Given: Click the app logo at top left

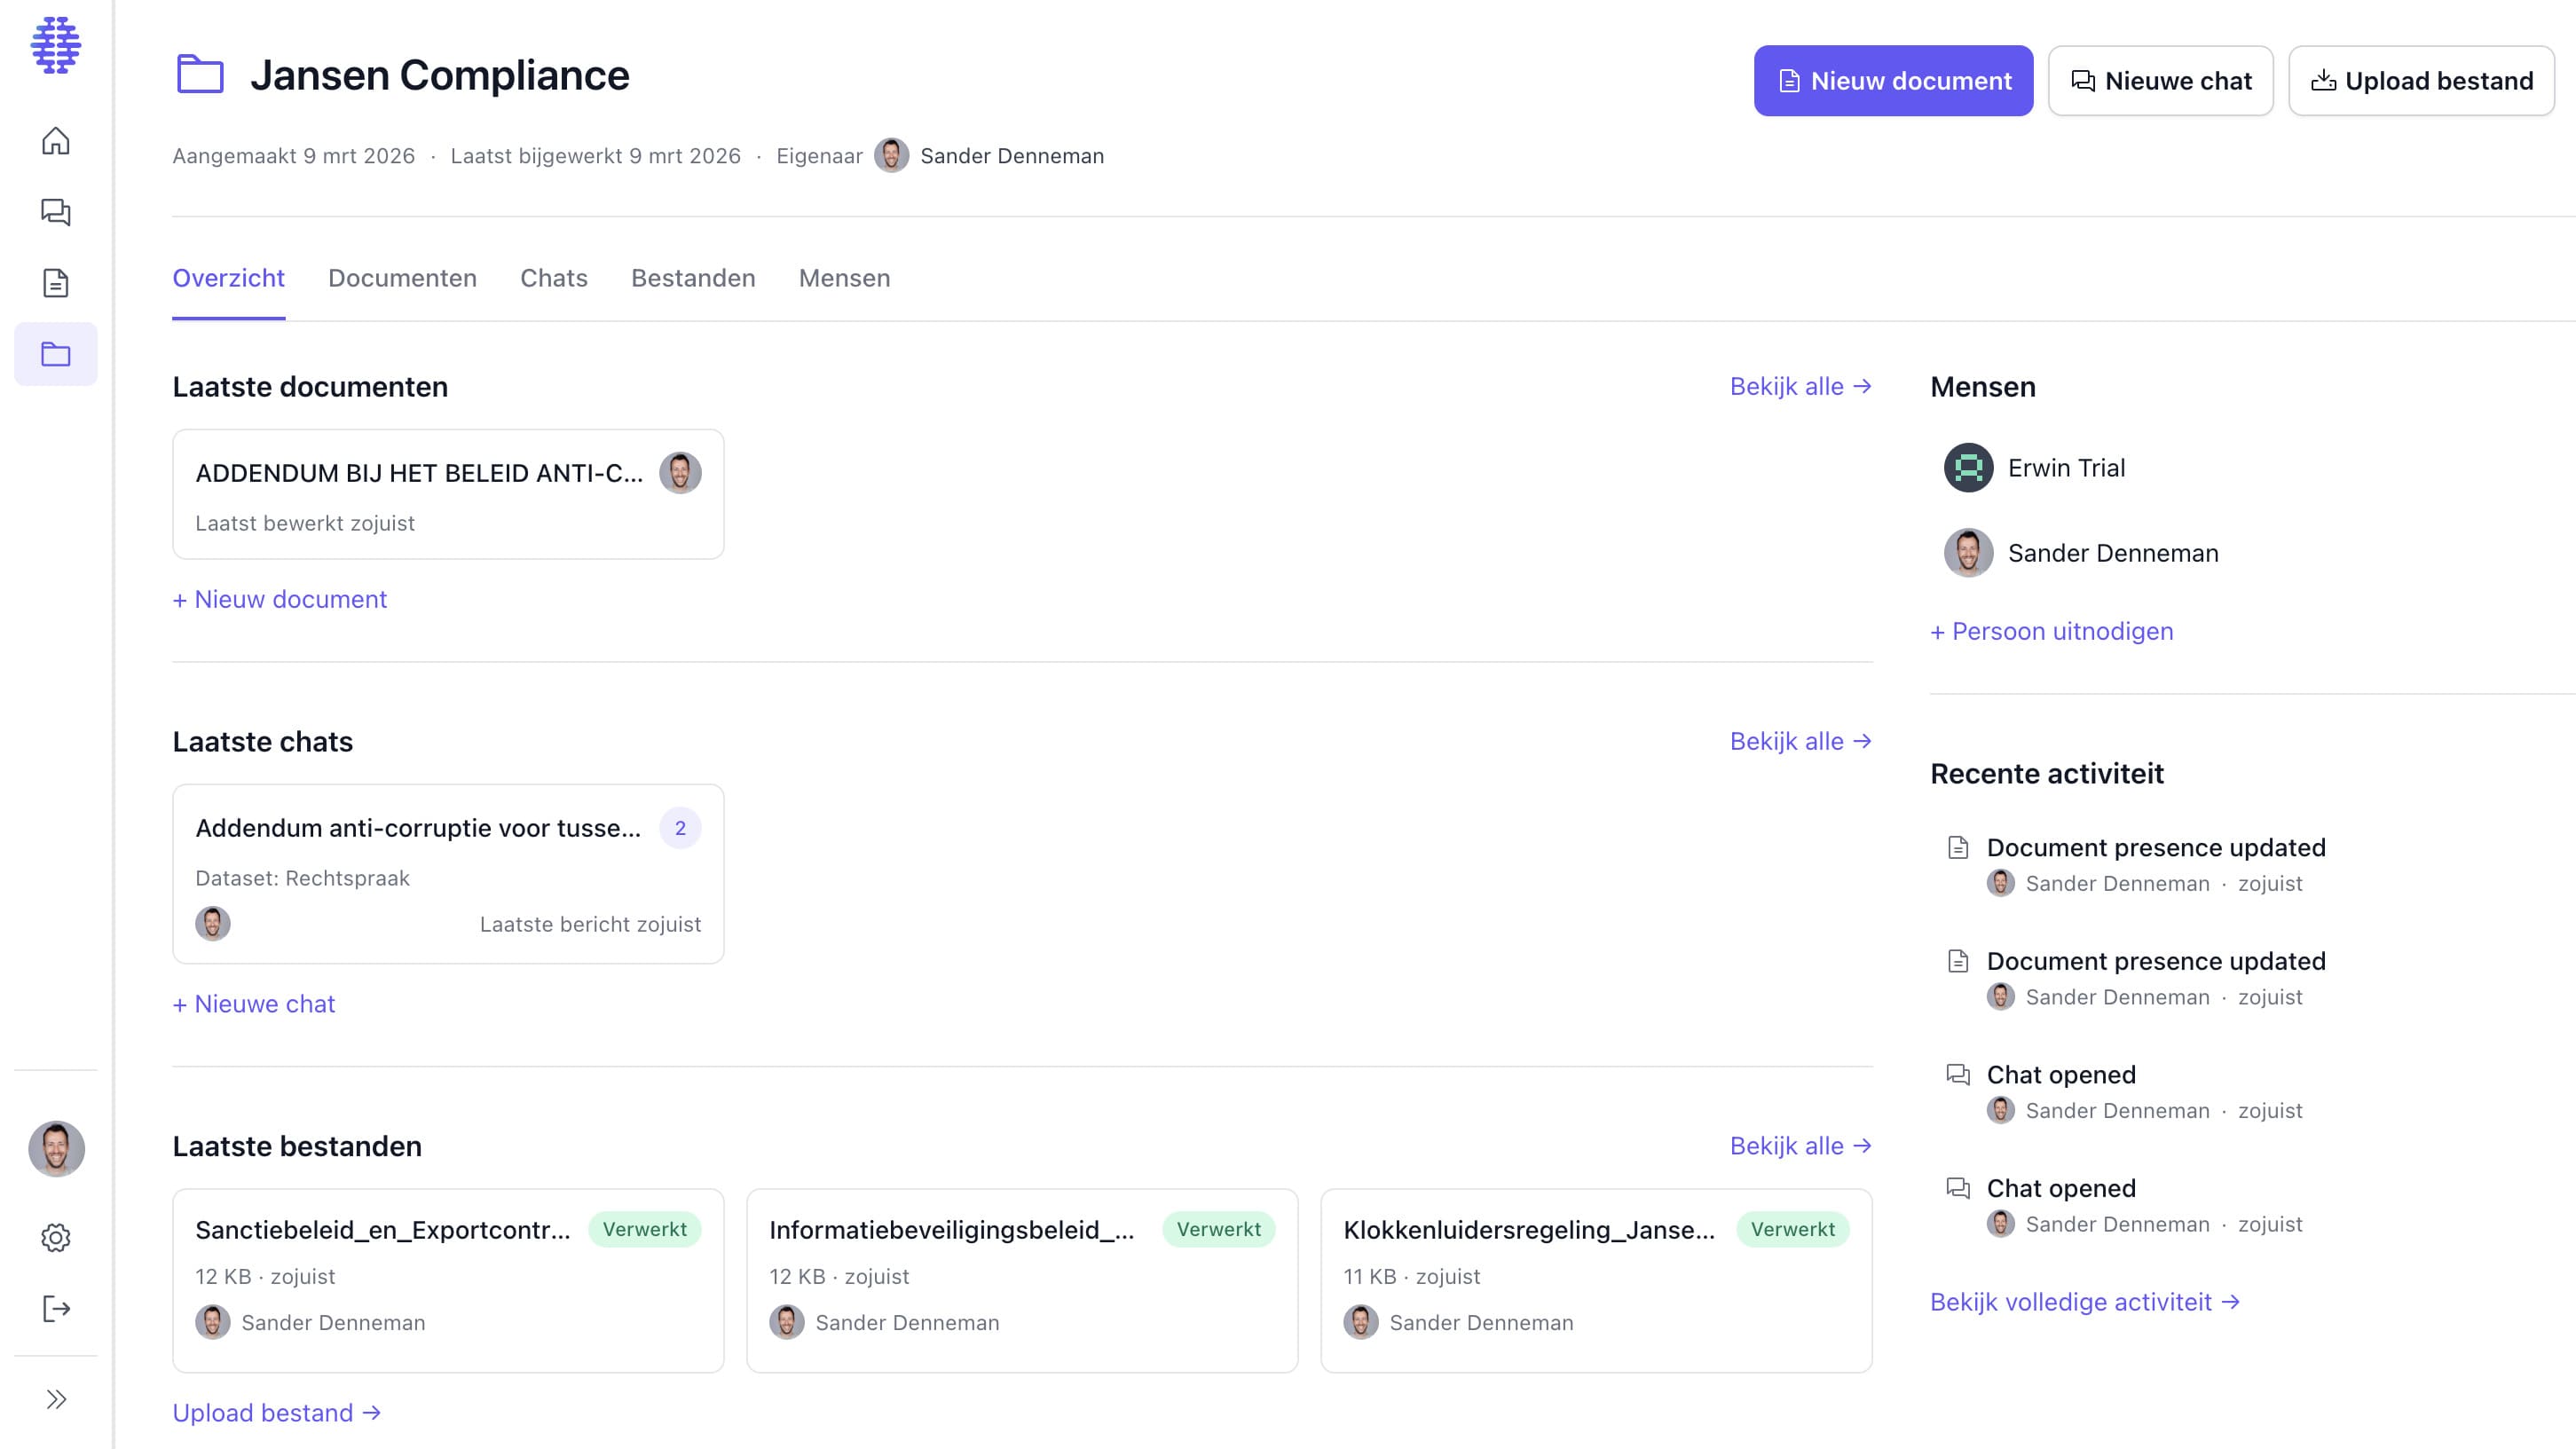Looking at the screenshot, I should [x=56, y=45].
